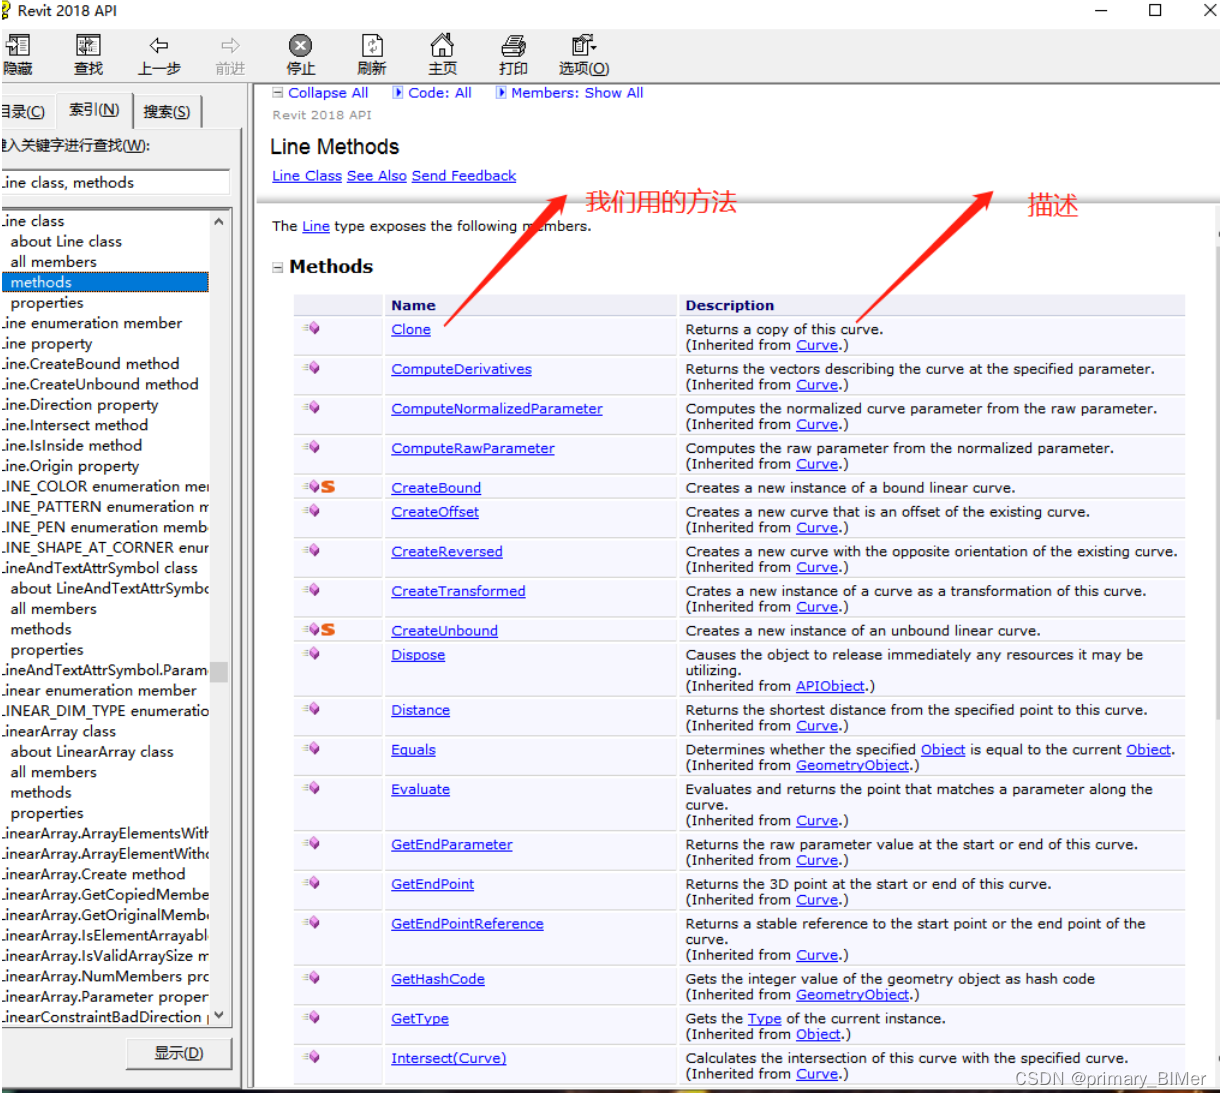Open the Intersect(Curve) method link
The height and width of the screenshot is (1098, 1222).
[448, 1059]
